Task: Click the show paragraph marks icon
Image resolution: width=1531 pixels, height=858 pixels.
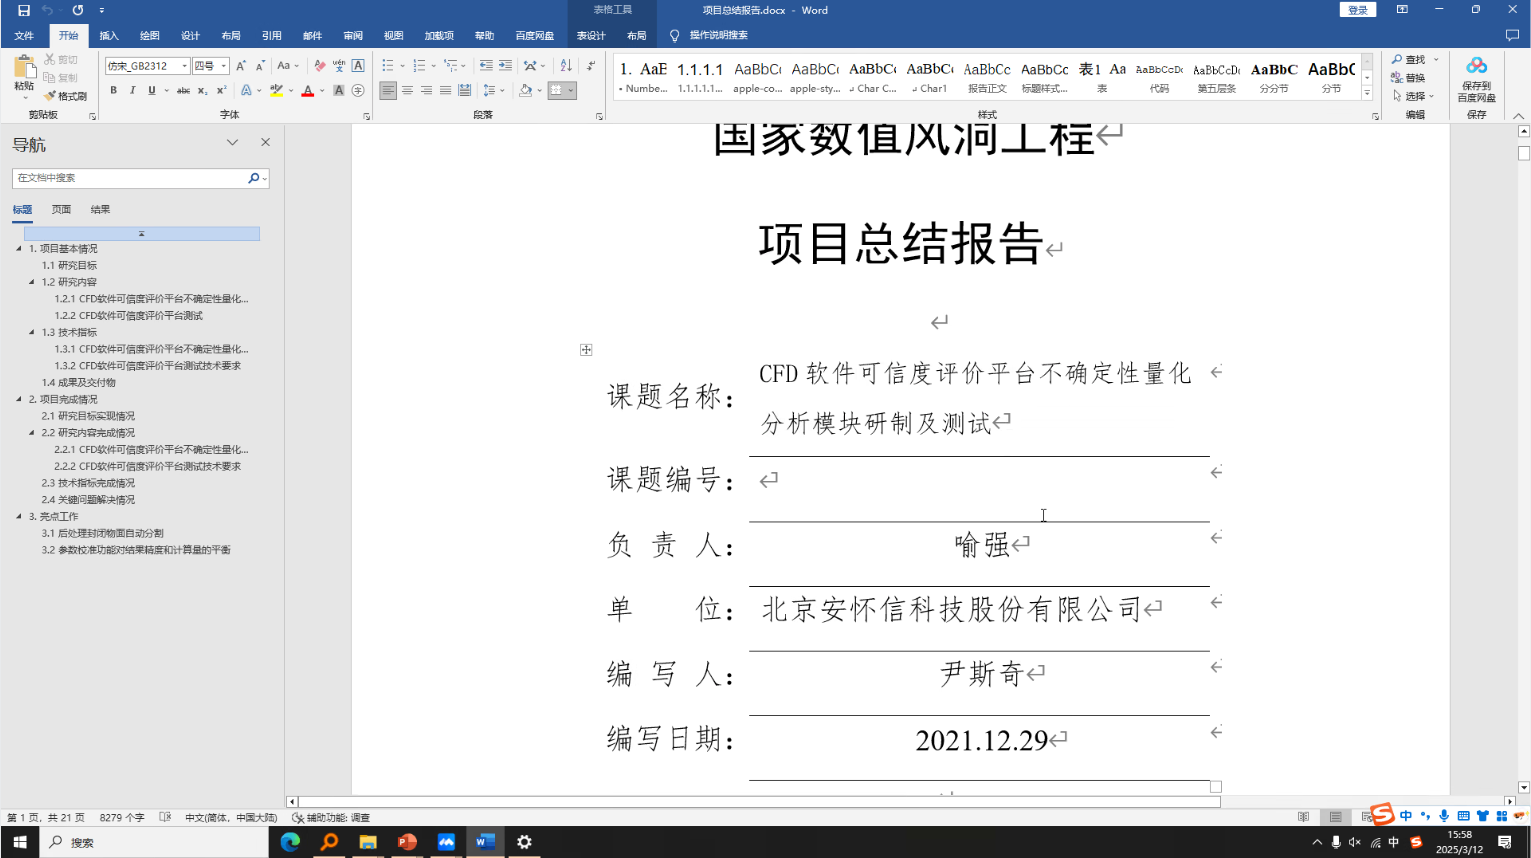Action: [591, 66]
